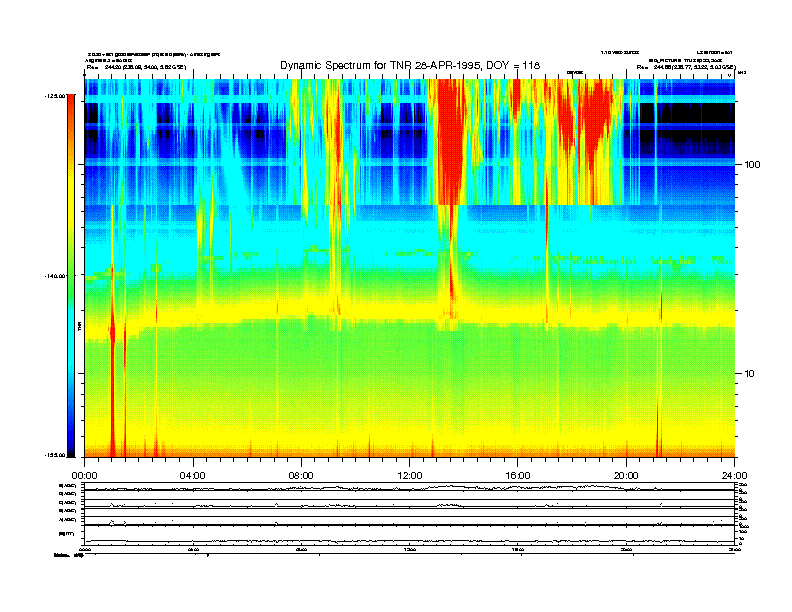Click the 10 frequency axis label

[750, 374]
